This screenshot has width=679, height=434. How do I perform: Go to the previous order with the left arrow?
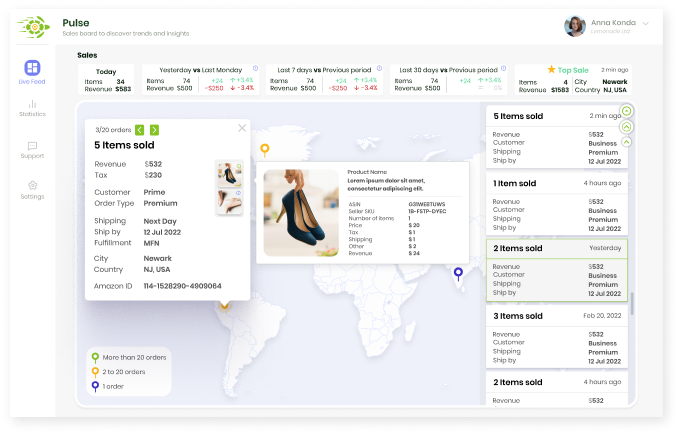[x=140, y=129]
